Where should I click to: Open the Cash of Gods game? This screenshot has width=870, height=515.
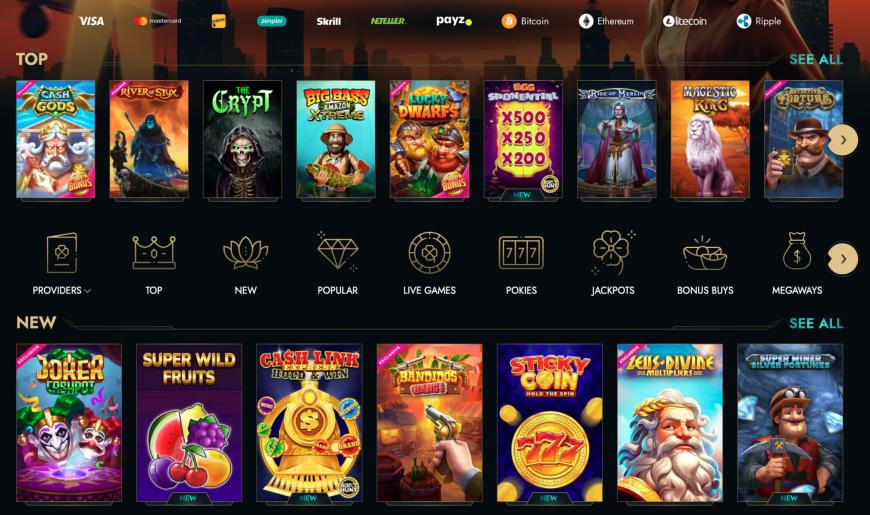55,139
